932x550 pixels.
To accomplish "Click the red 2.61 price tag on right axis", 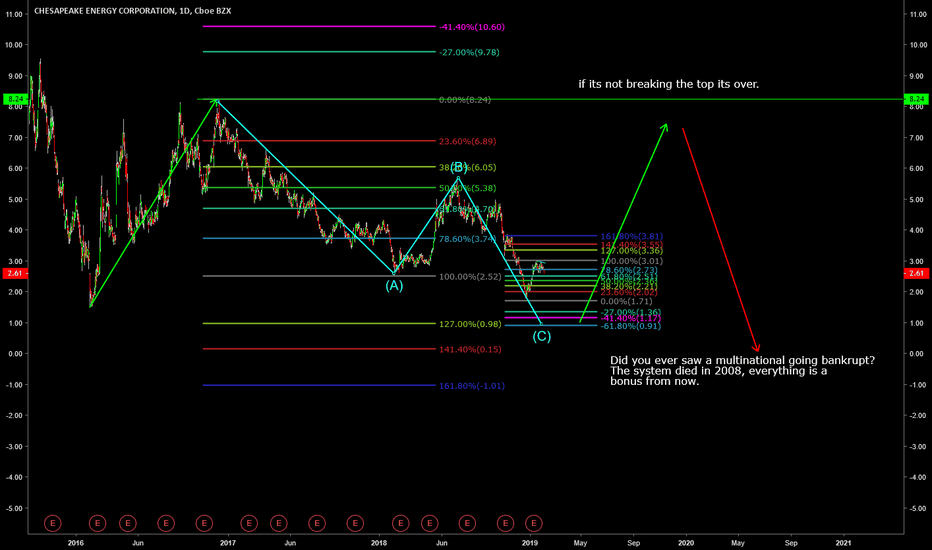I will (x=916, y=274).
